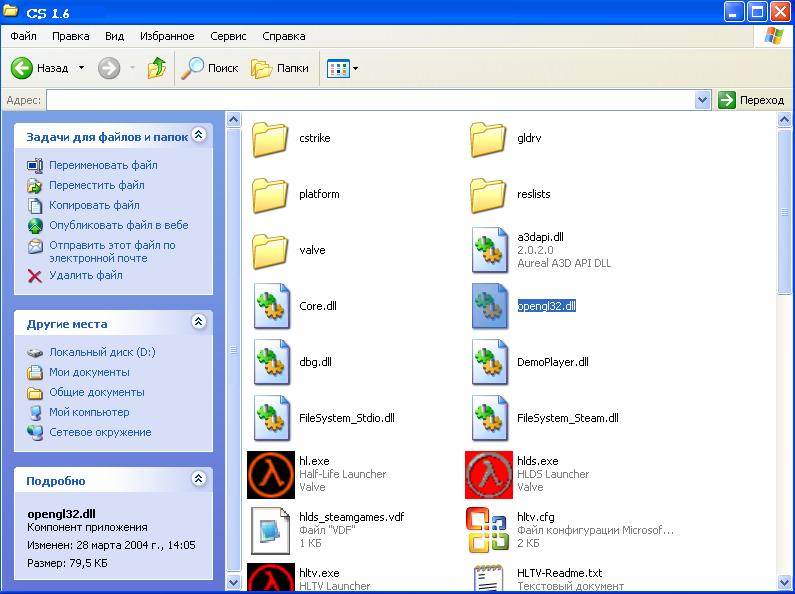
Task: Click left task pane scrollbar down arrow
Action: click(233, 582)
